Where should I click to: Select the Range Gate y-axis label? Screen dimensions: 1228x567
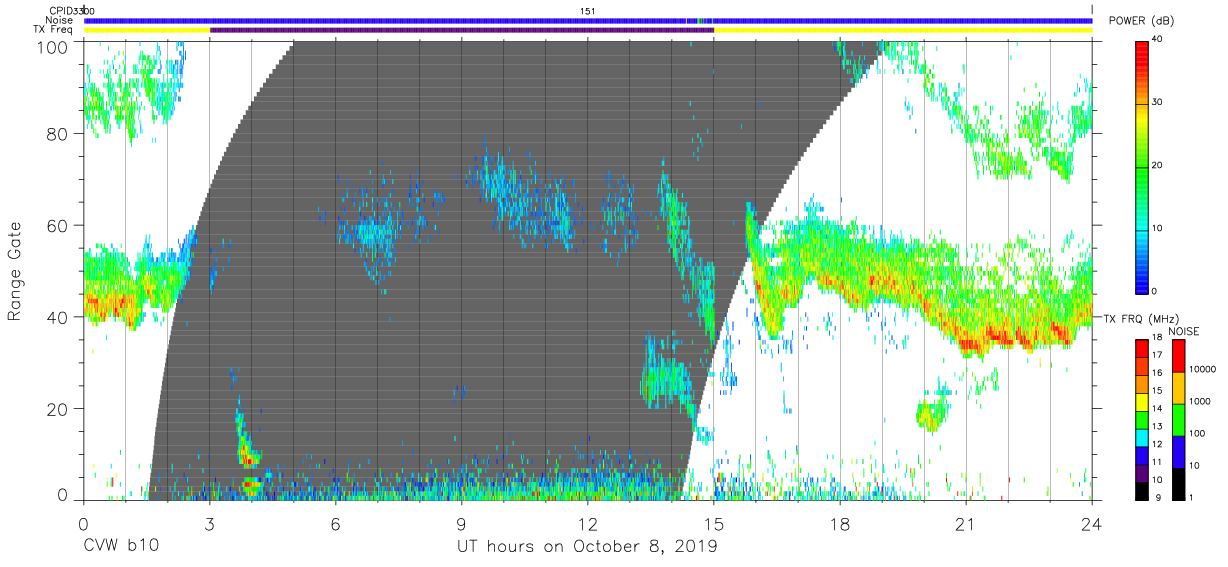pyautogui.click(x=15, y=272)
